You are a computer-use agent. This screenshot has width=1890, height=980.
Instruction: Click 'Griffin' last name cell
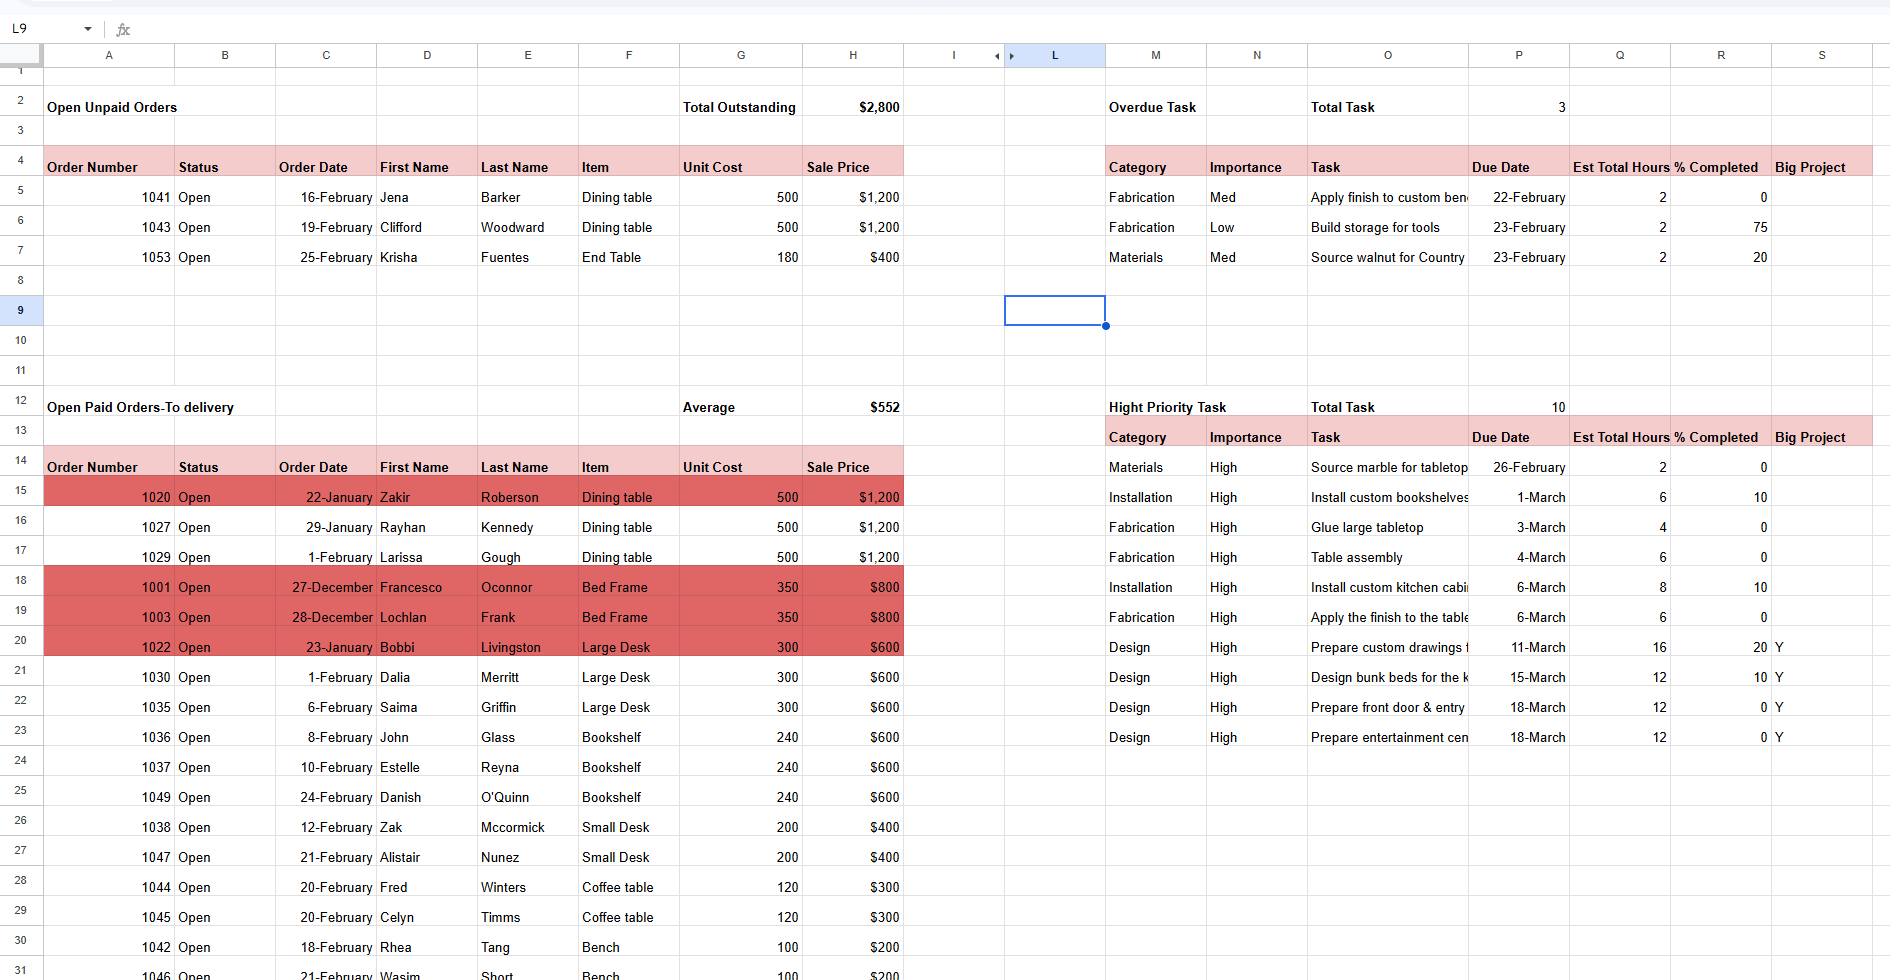(x=528, y=701)
